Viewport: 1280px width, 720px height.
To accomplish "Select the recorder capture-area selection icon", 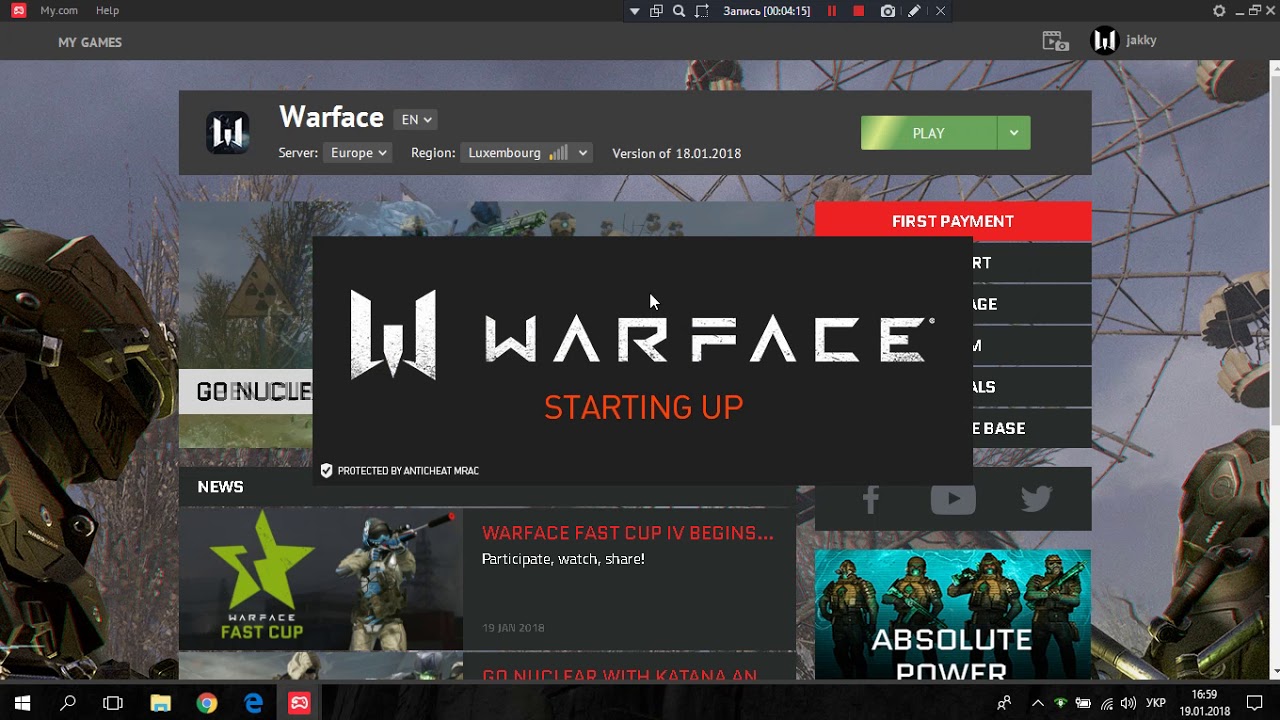I will 702,11.
